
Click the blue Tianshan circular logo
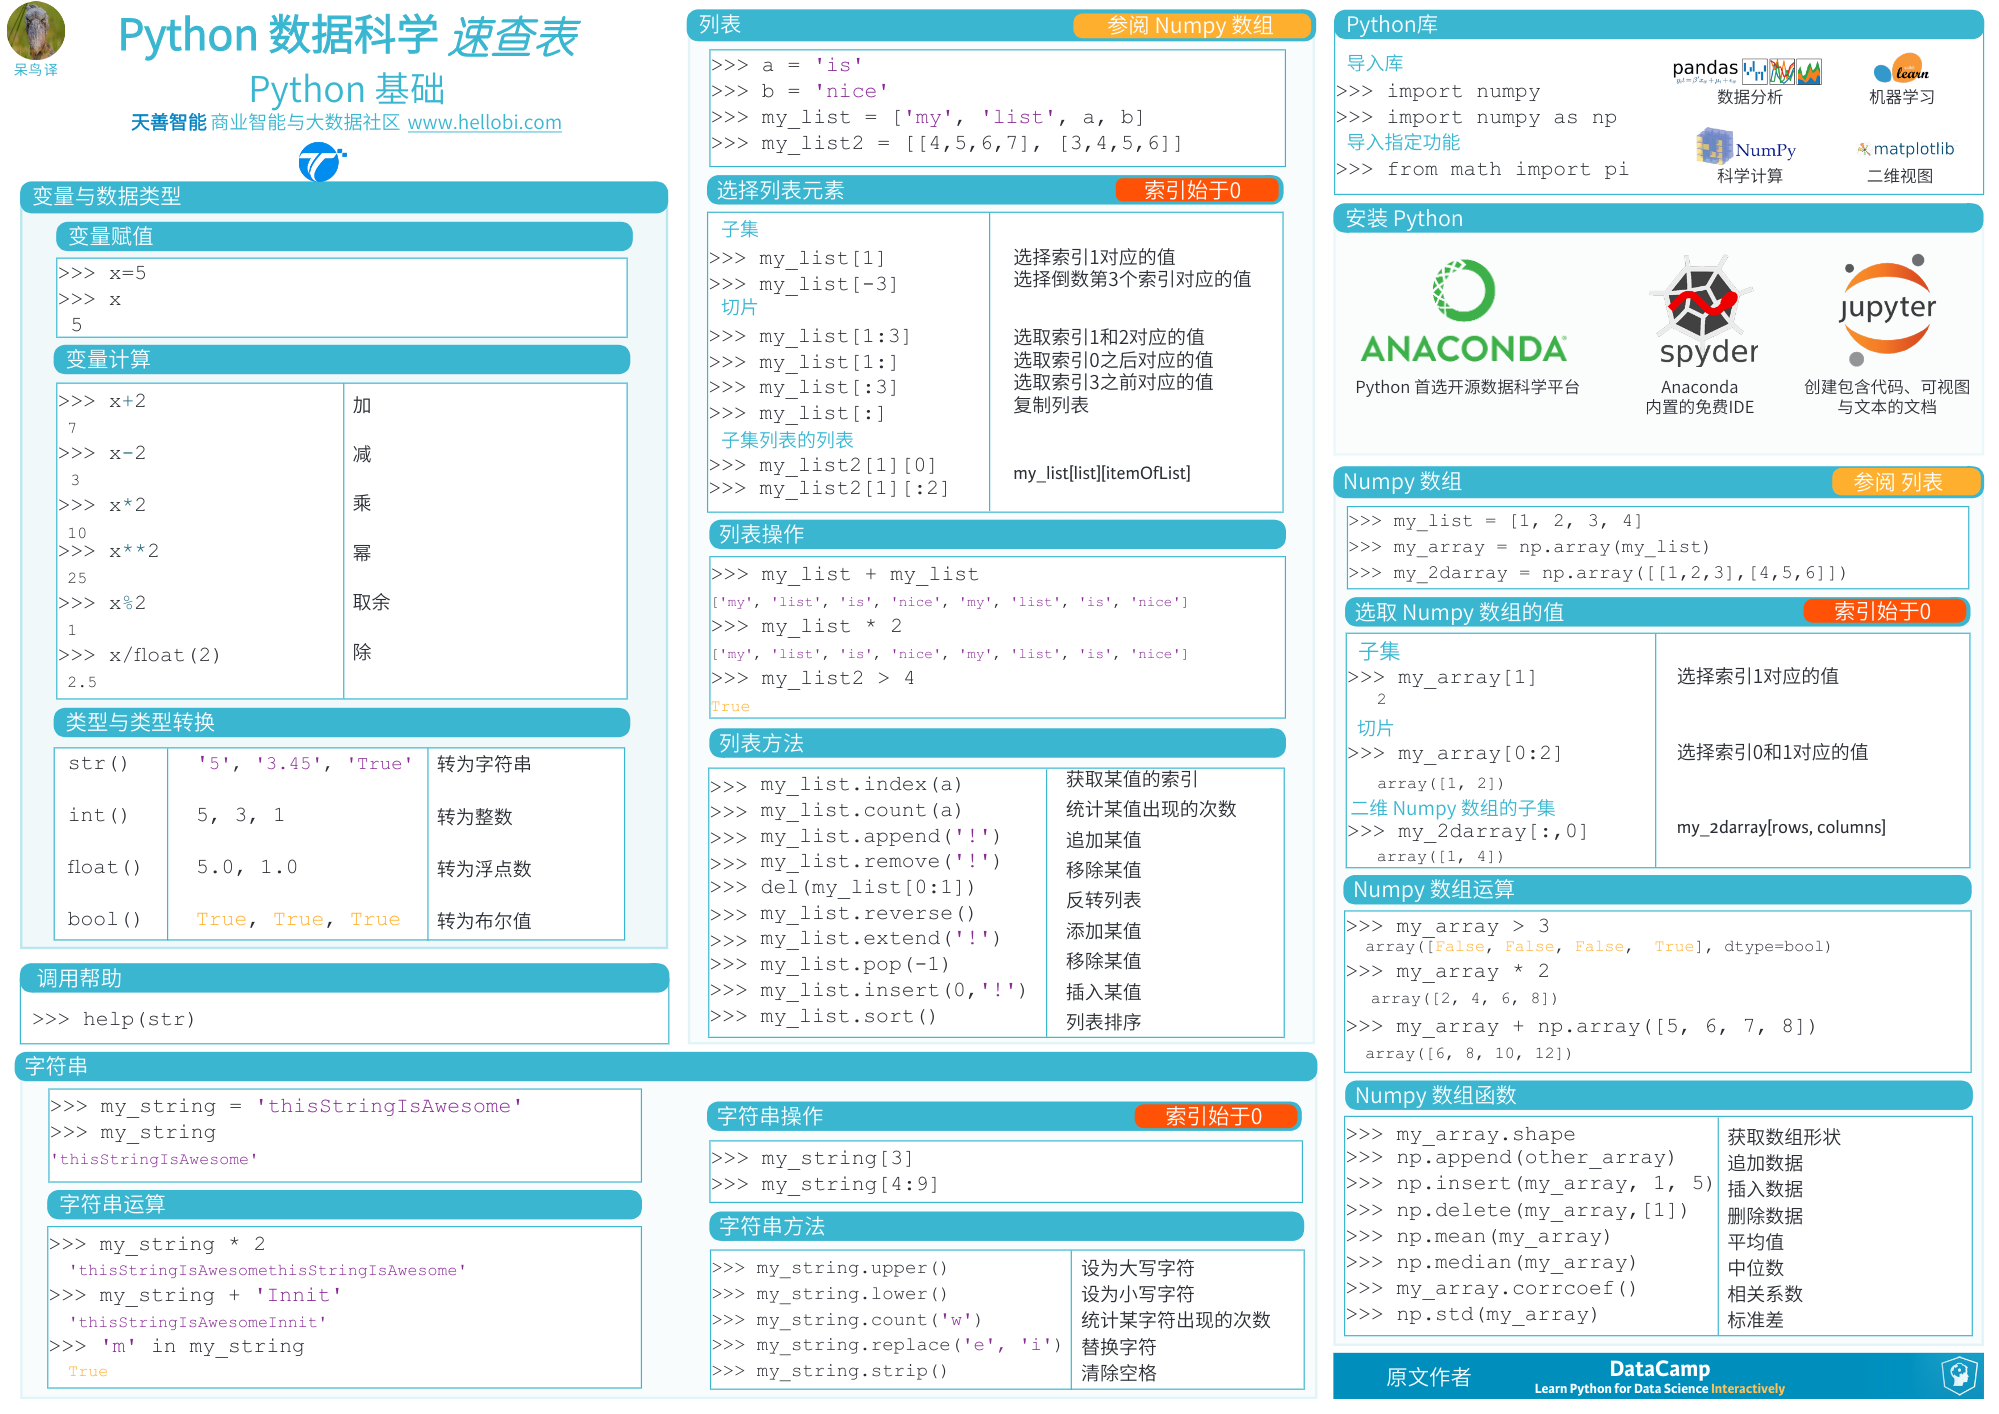click(x=321, y=161)
